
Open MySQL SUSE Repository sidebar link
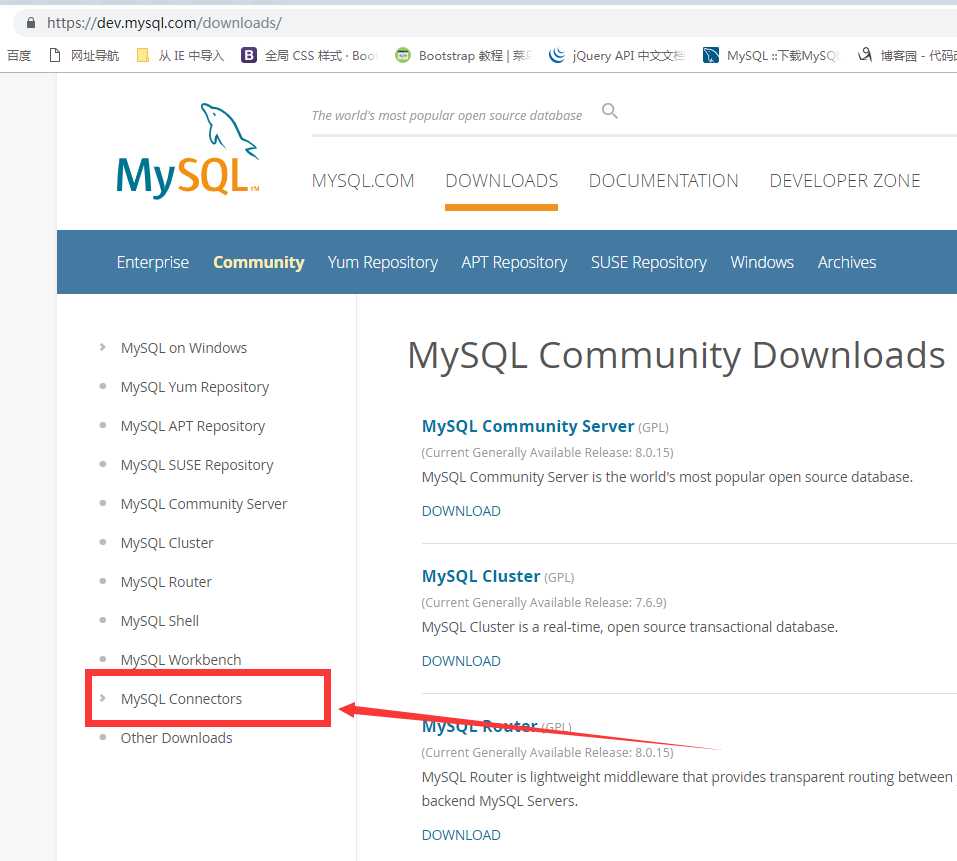[197, 466]
